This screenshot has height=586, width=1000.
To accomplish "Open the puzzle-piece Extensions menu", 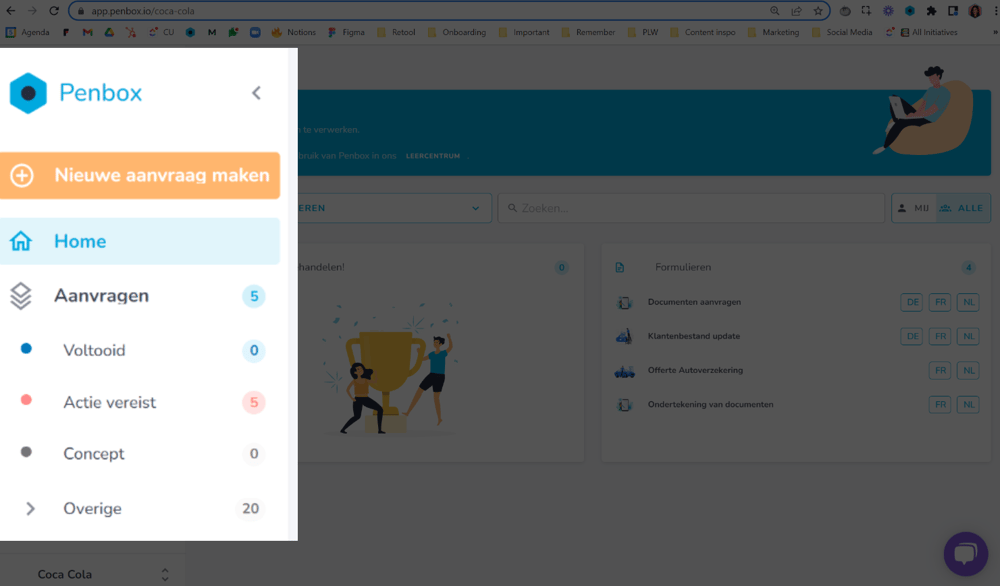I will click(931, 11).
